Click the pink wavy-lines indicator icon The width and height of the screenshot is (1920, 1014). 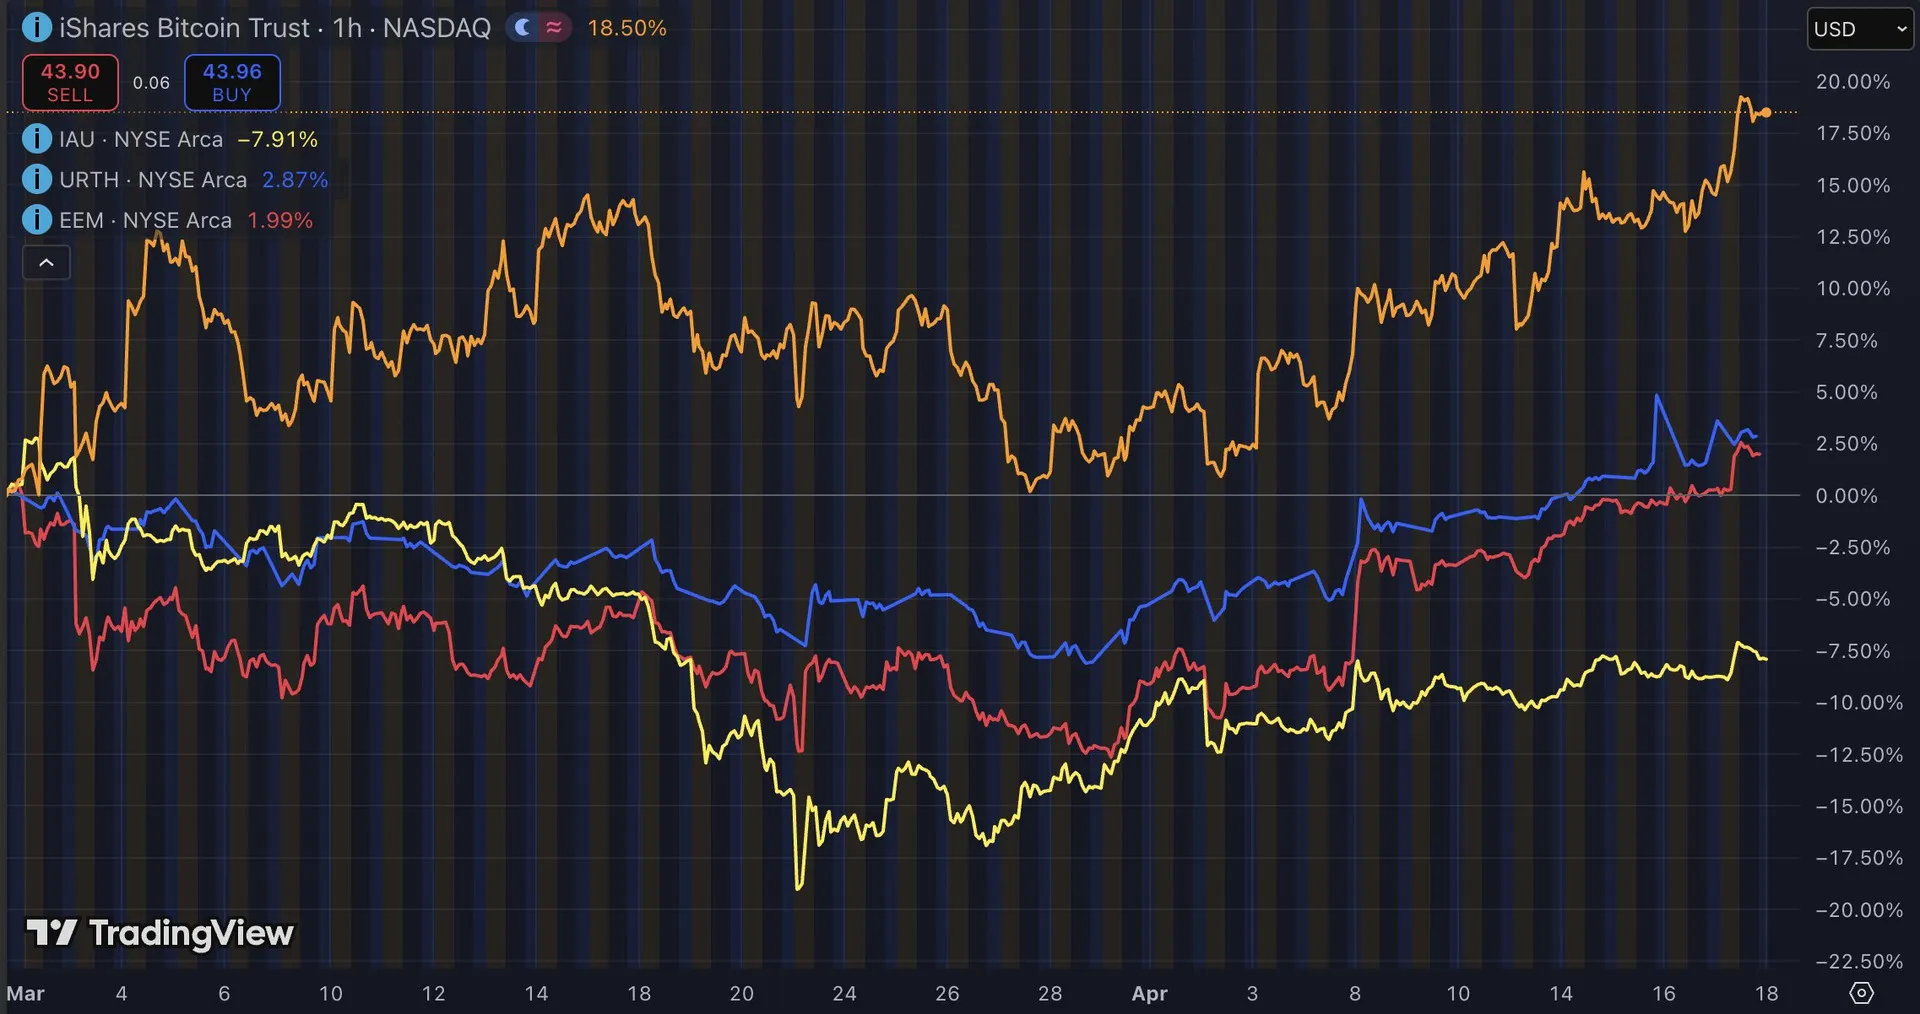pyautogui.click(x=553, y=28)
